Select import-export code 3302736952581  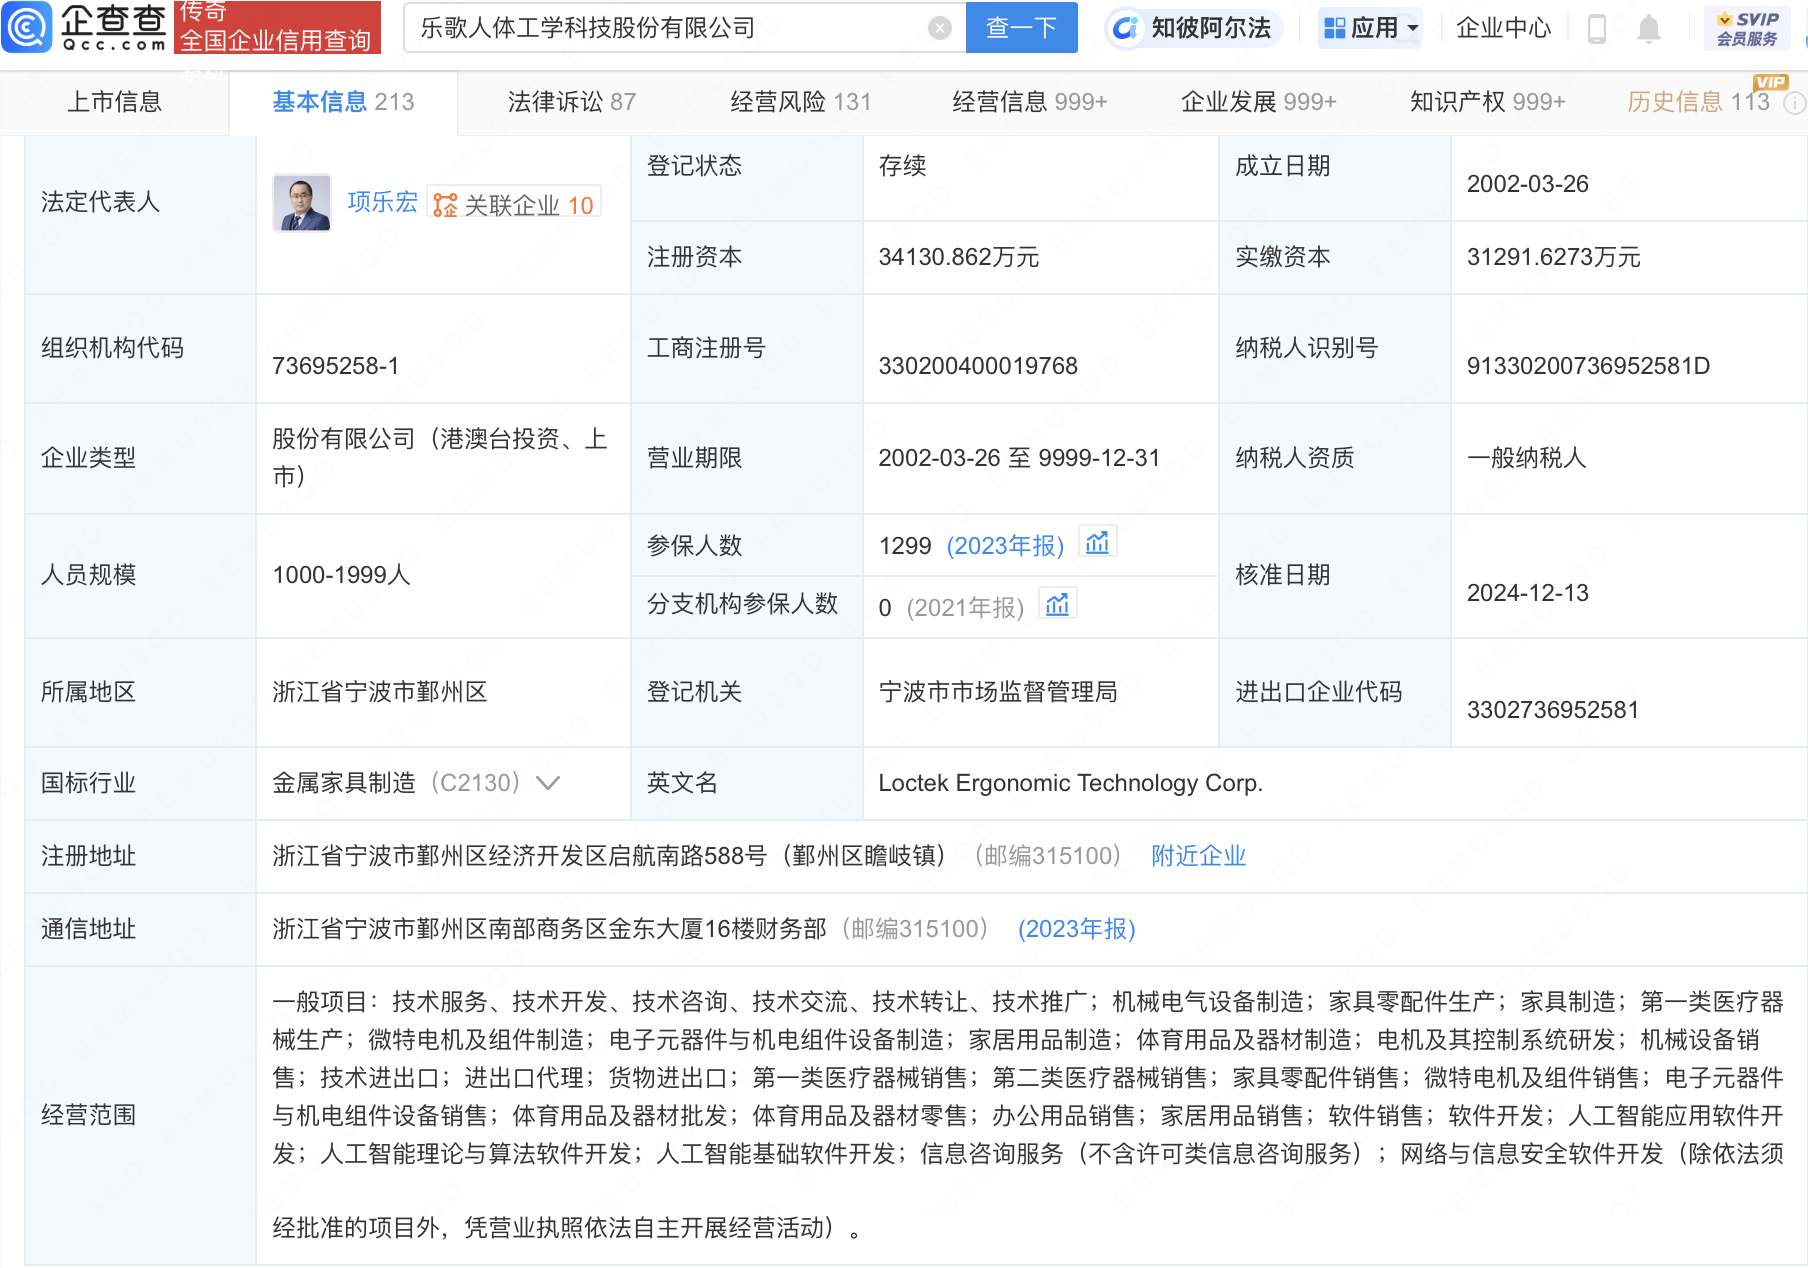coord(1552,710)
